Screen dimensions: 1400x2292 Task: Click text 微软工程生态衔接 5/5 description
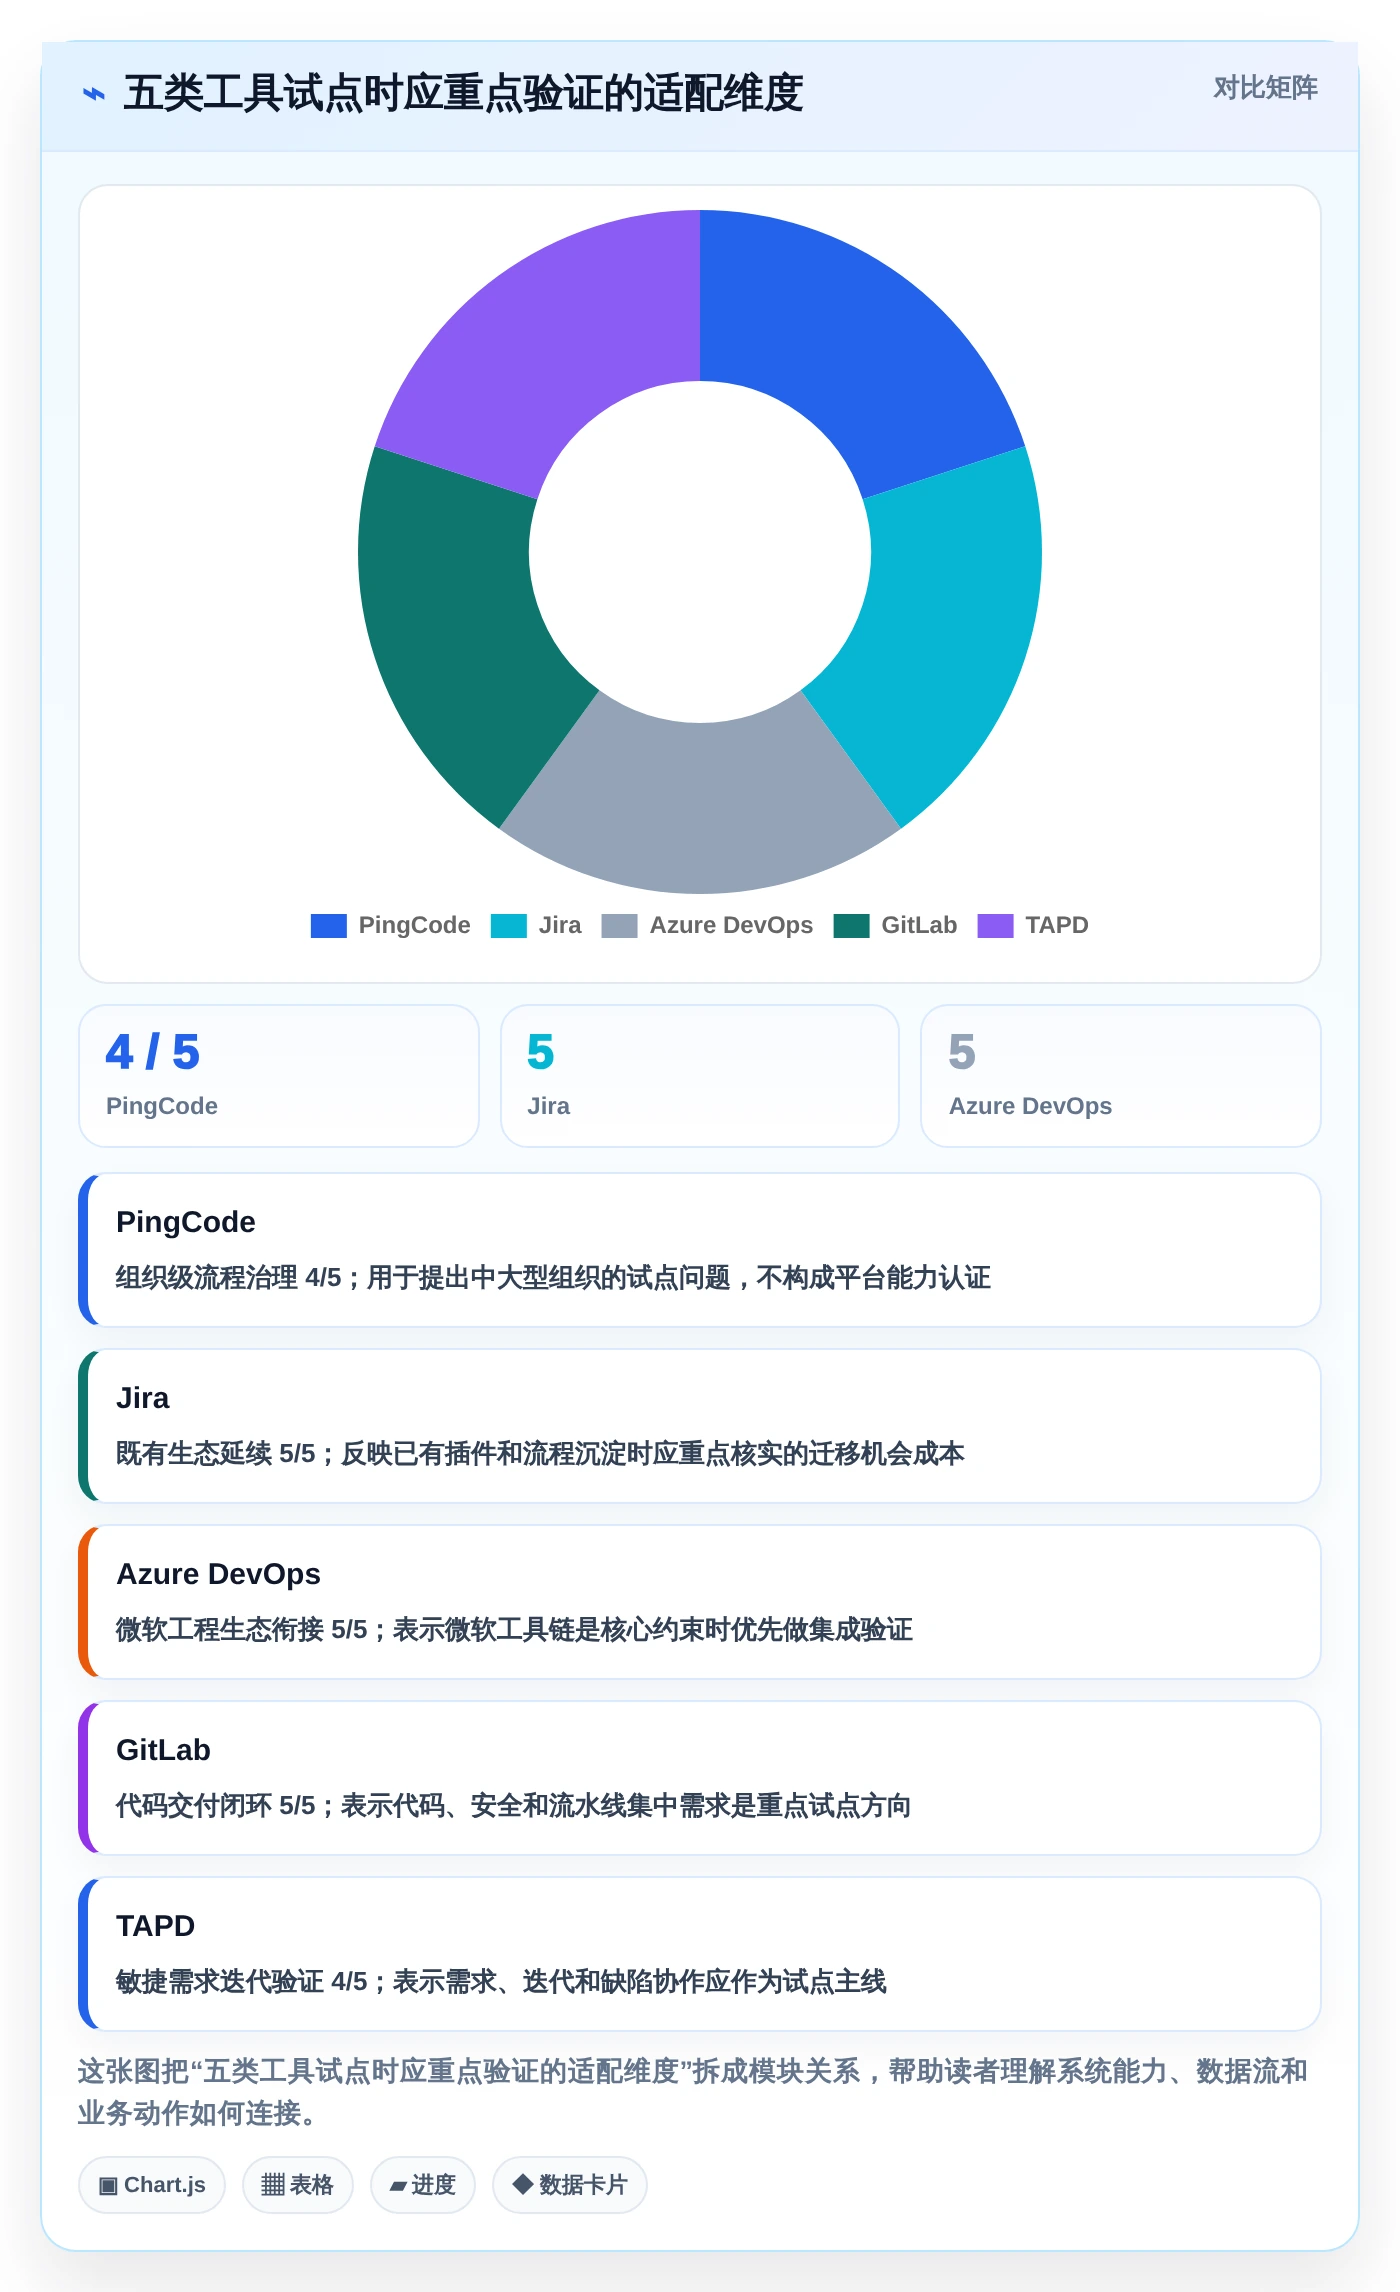tap(514, 1630)
